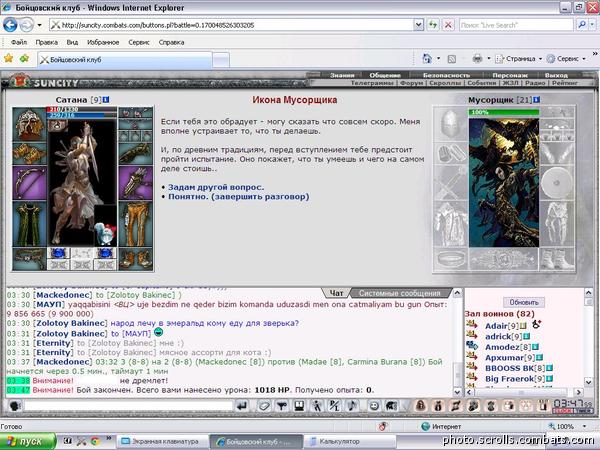
Task: Click Сатана's green armor slot
Action: tap(29, 224)
